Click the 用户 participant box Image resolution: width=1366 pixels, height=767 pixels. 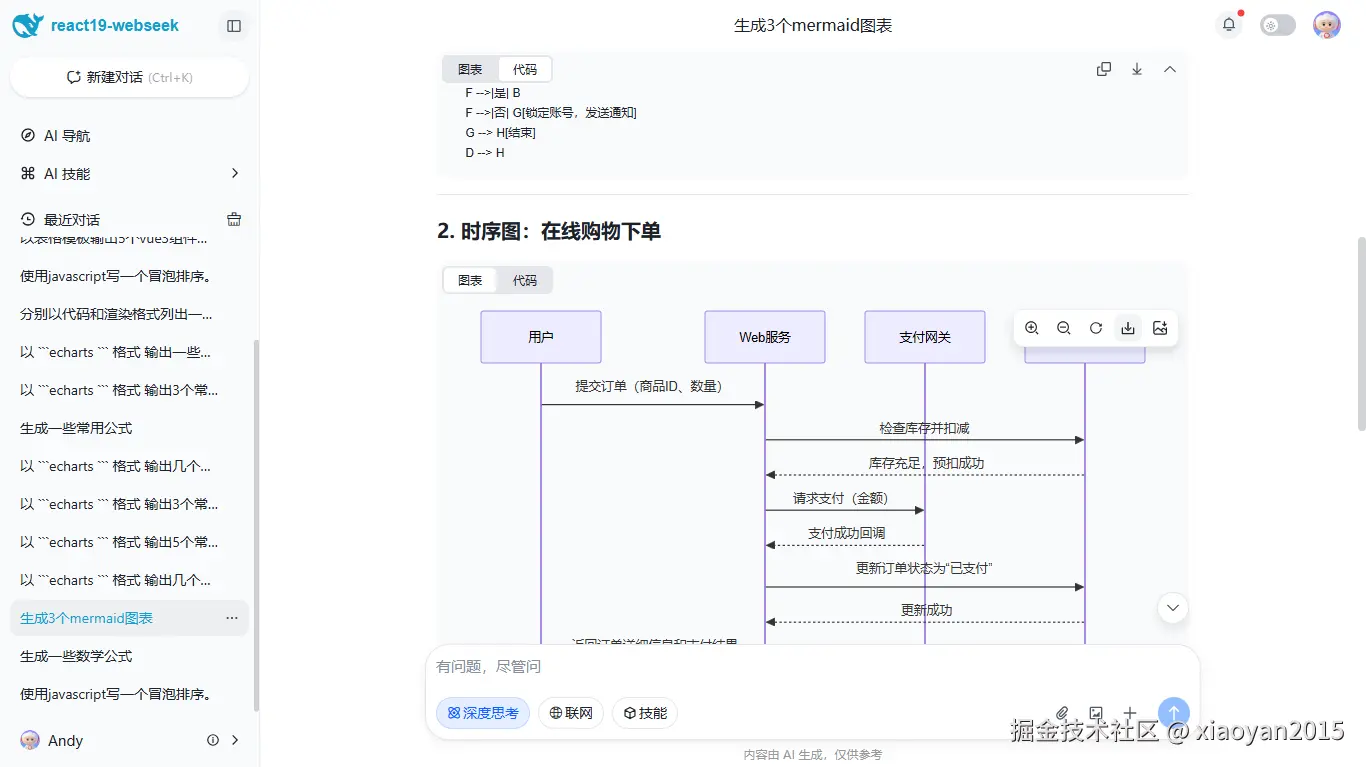click(541, 337)
